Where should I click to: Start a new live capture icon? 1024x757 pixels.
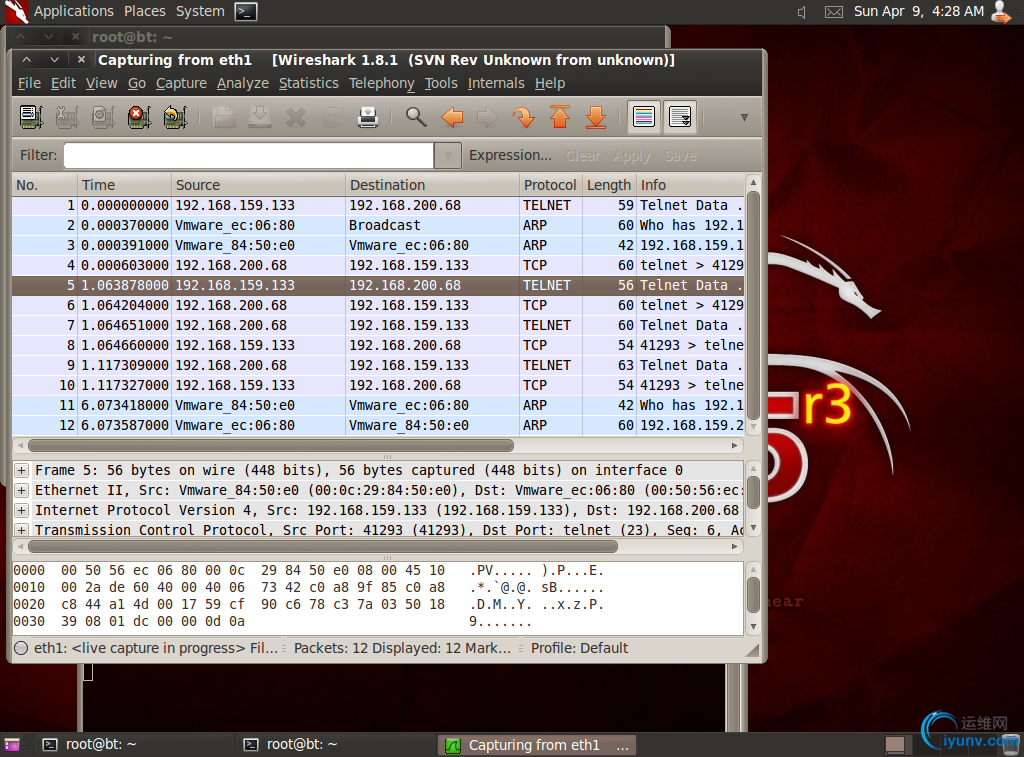tap(103, 118)
